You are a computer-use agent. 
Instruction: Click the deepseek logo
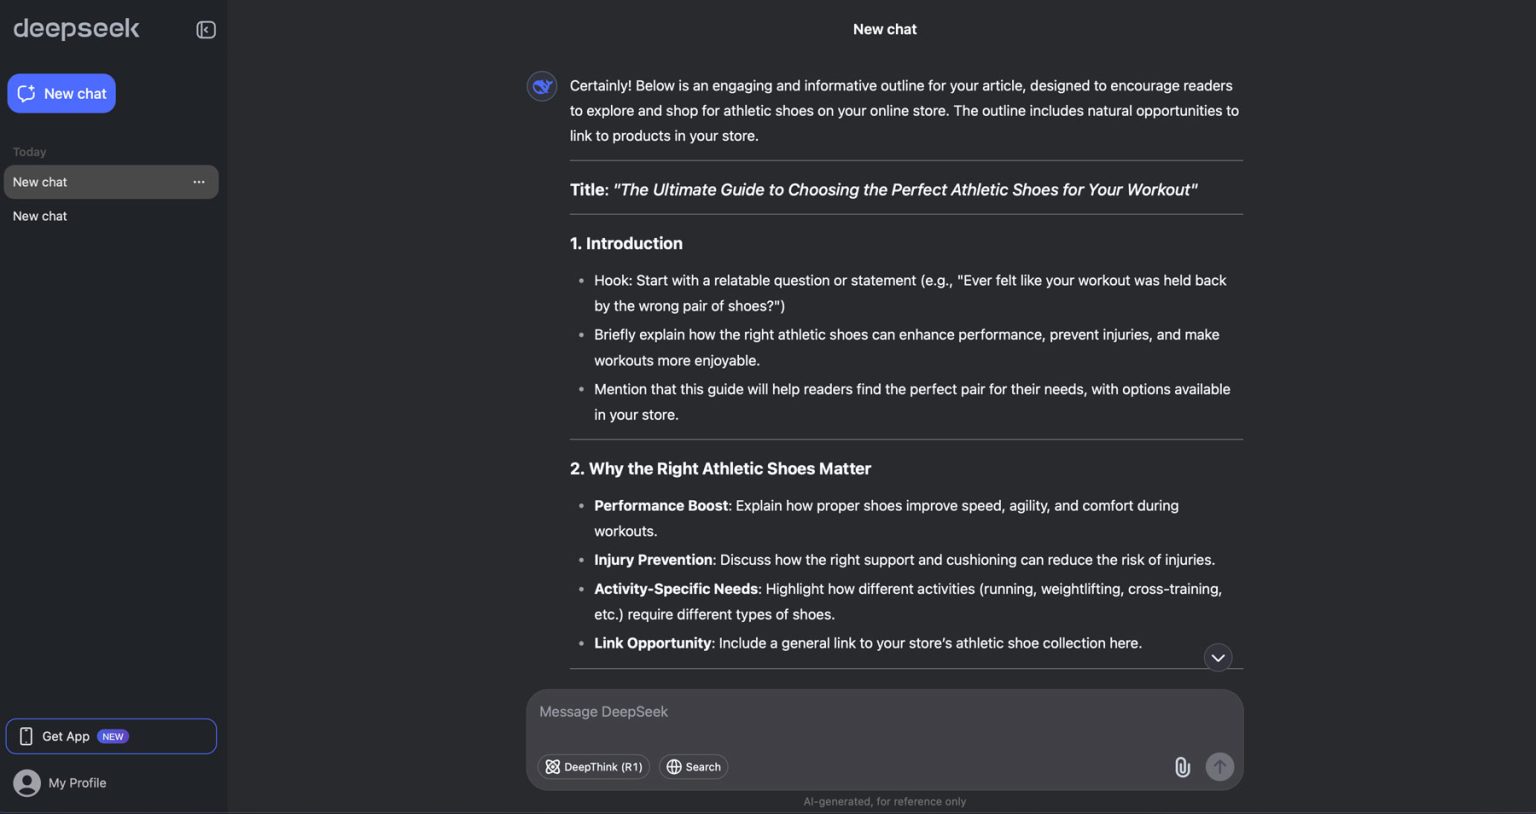click(77, 29)
